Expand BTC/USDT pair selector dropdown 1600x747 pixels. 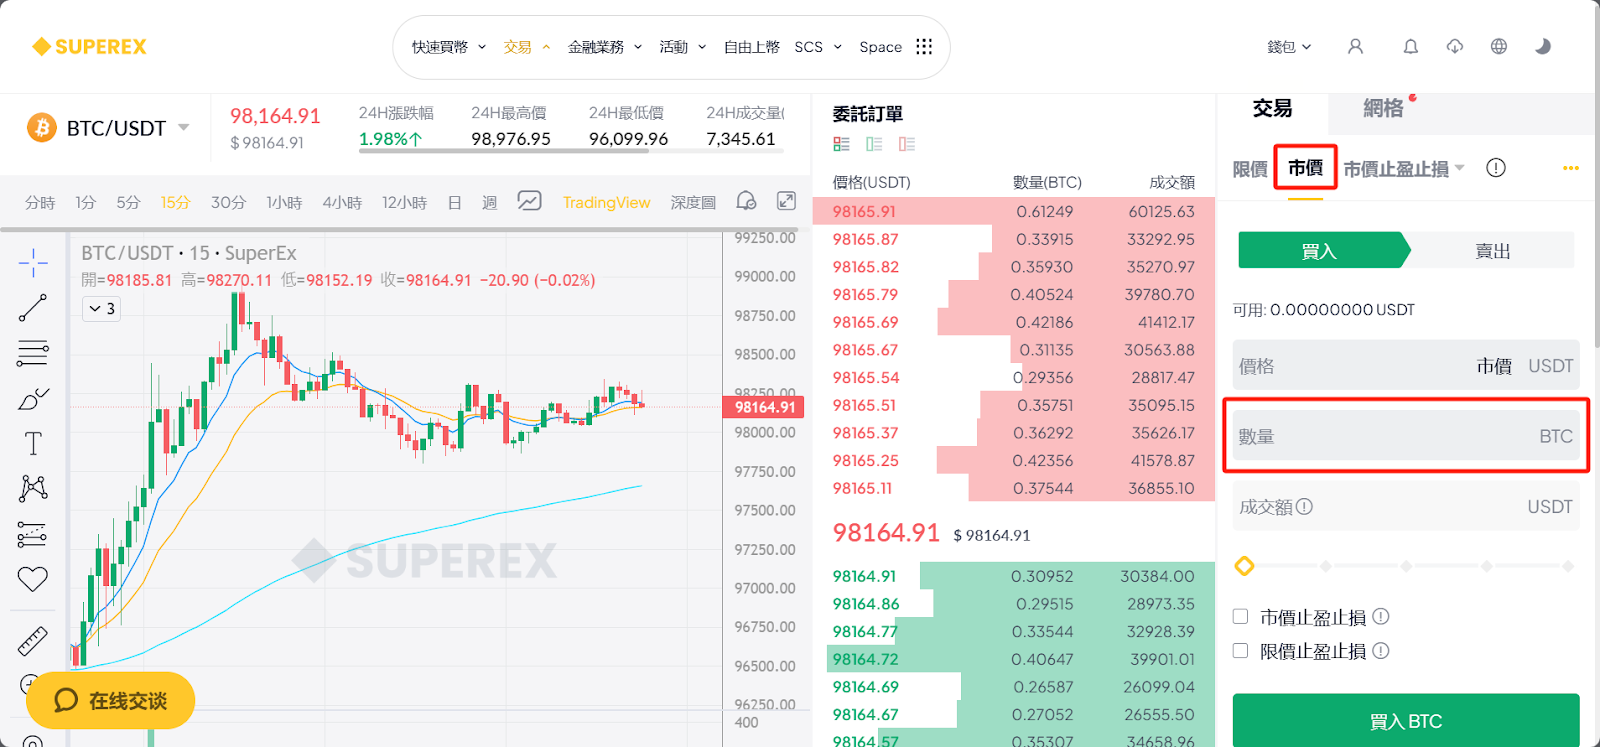[x=184, y=127]
